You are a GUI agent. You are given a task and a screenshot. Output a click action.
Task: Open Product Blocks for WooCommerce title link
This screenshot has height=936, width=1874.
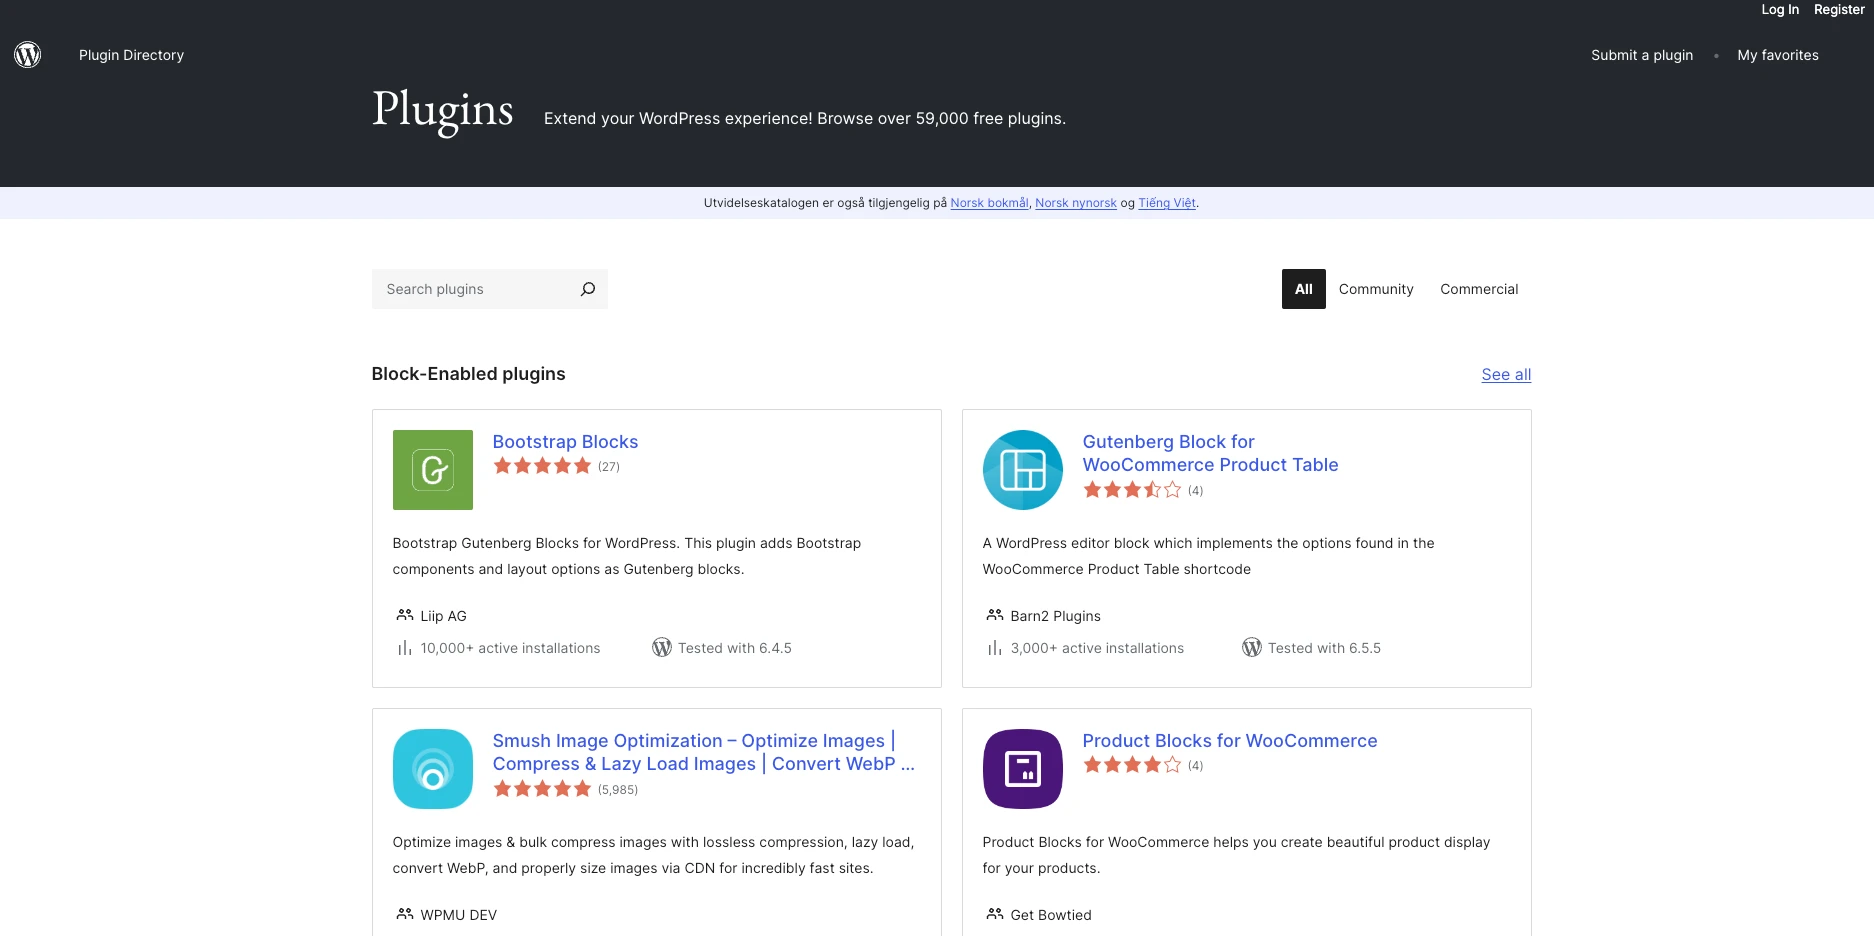[1230, 740]
